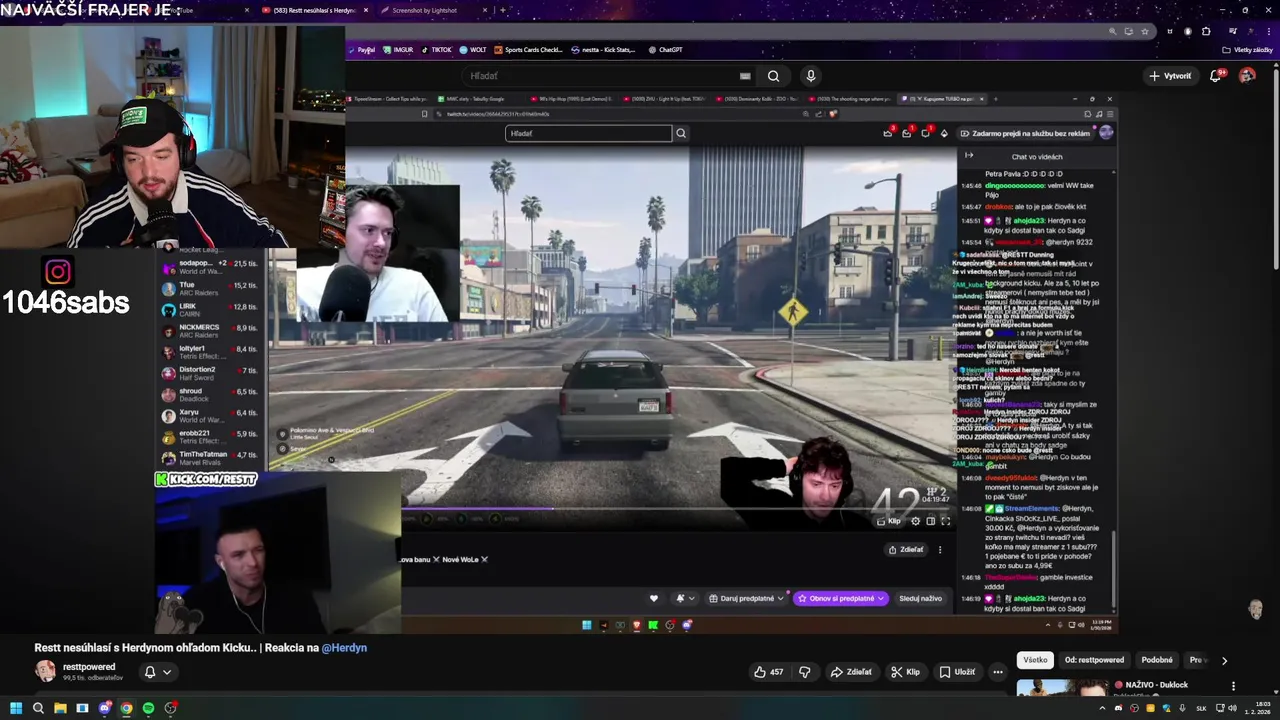Like the video with 457 likes
1280x720 pixels.
pos(768,672)
